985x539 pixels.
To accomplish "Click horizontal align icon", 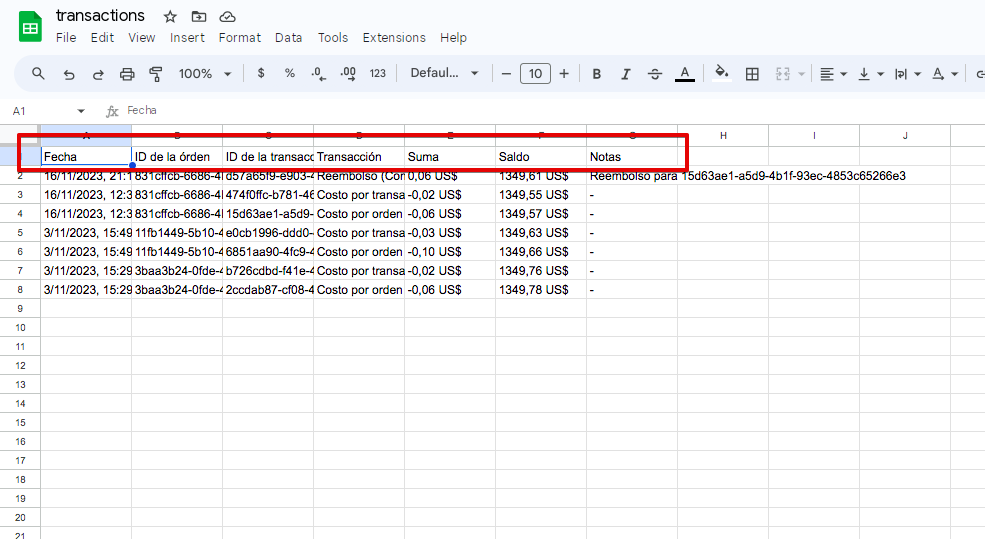I will [827, 74].
